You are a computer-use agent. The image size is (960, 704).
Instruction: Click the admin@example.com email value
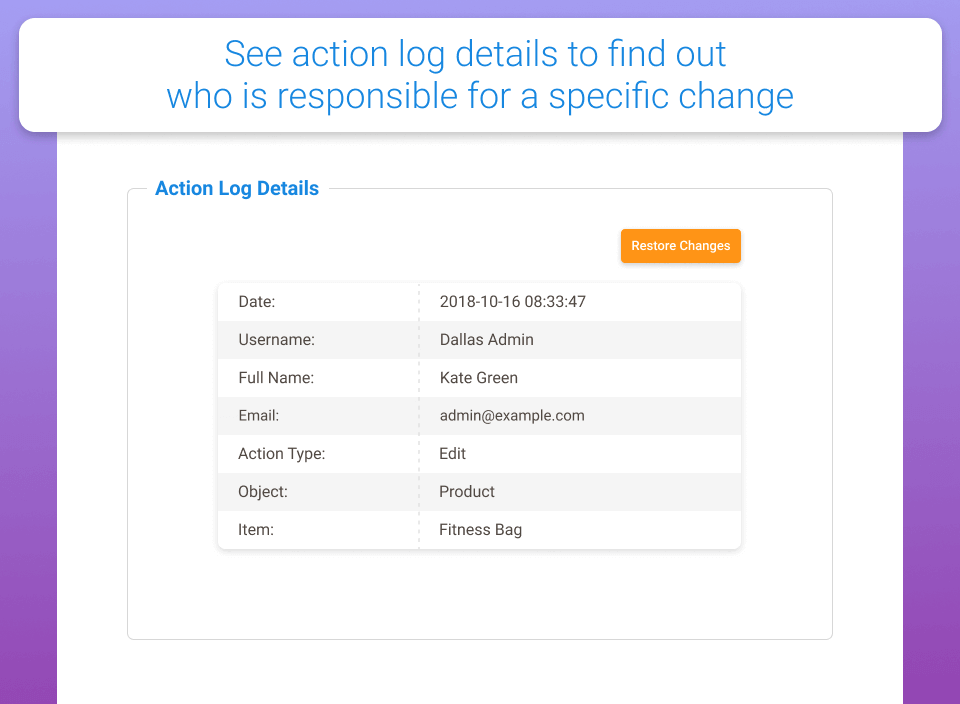512,415
